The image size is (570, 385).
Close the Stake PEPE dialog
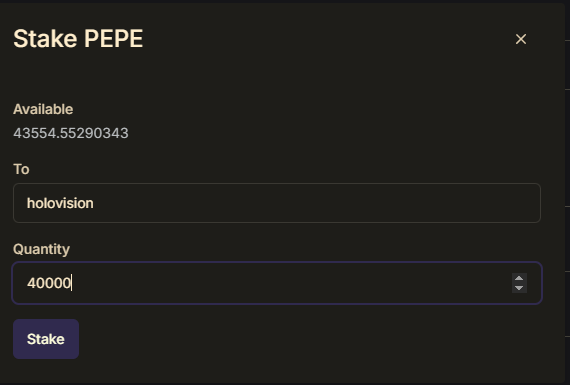(x=521, y=39)
